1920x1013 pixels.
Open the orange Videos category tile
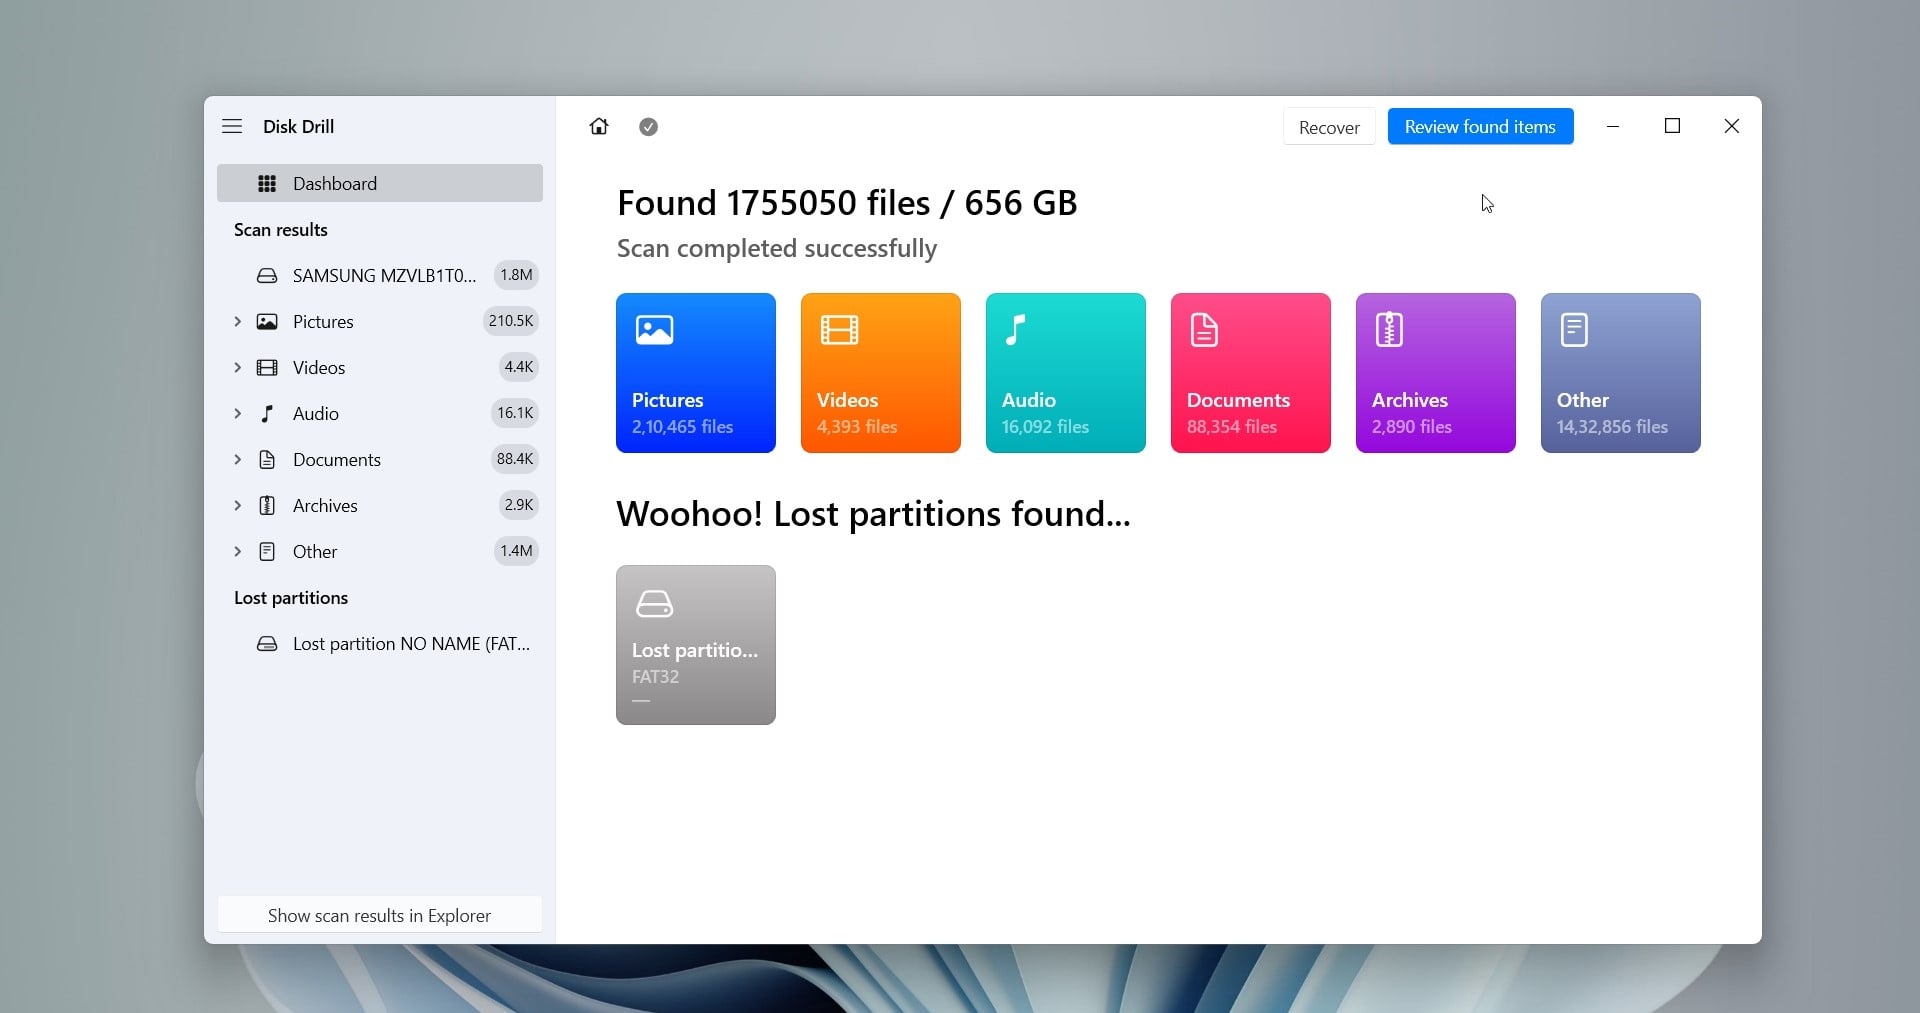pyautogui.click(x=881, y=373)
